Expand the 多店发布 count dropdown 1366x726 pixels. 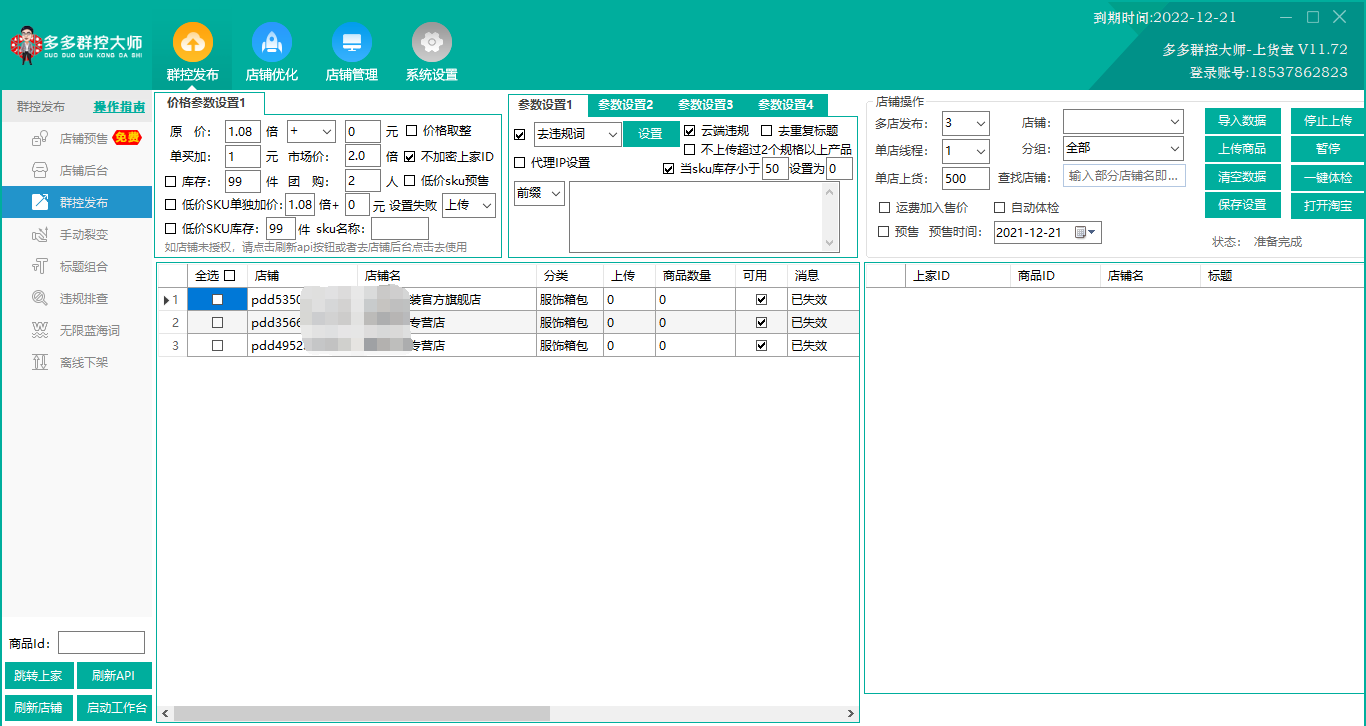pyautogui.click(x=980, y=124)
